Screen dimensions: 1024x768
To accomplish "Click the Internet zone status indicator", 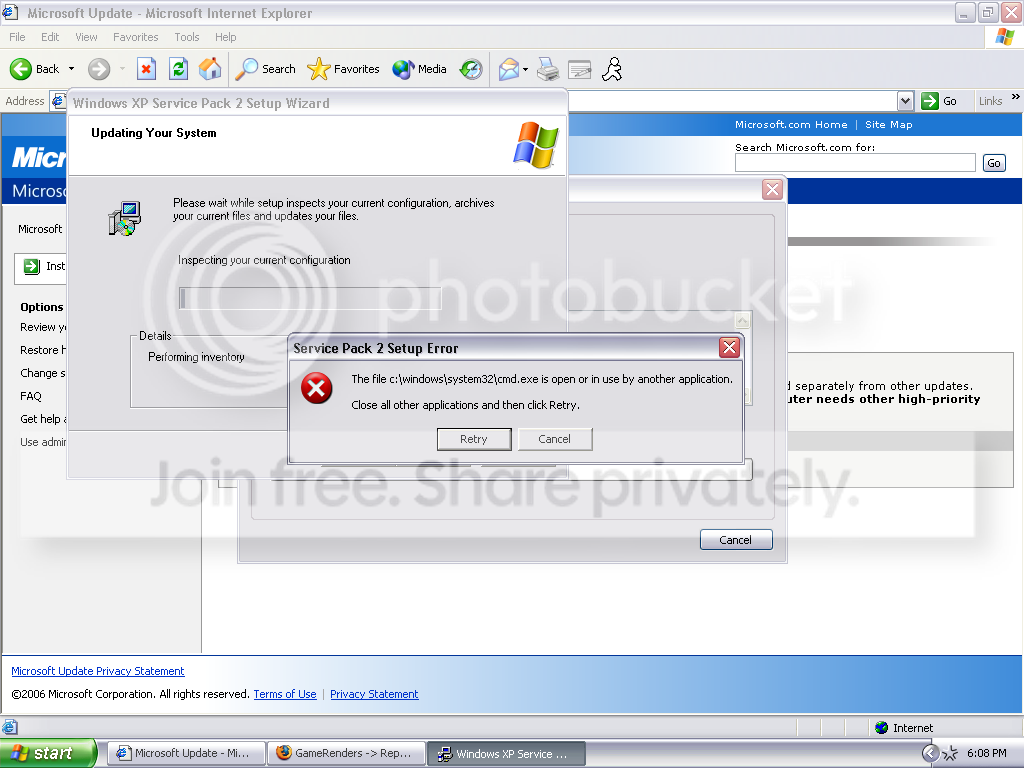I will click(904, 728).
